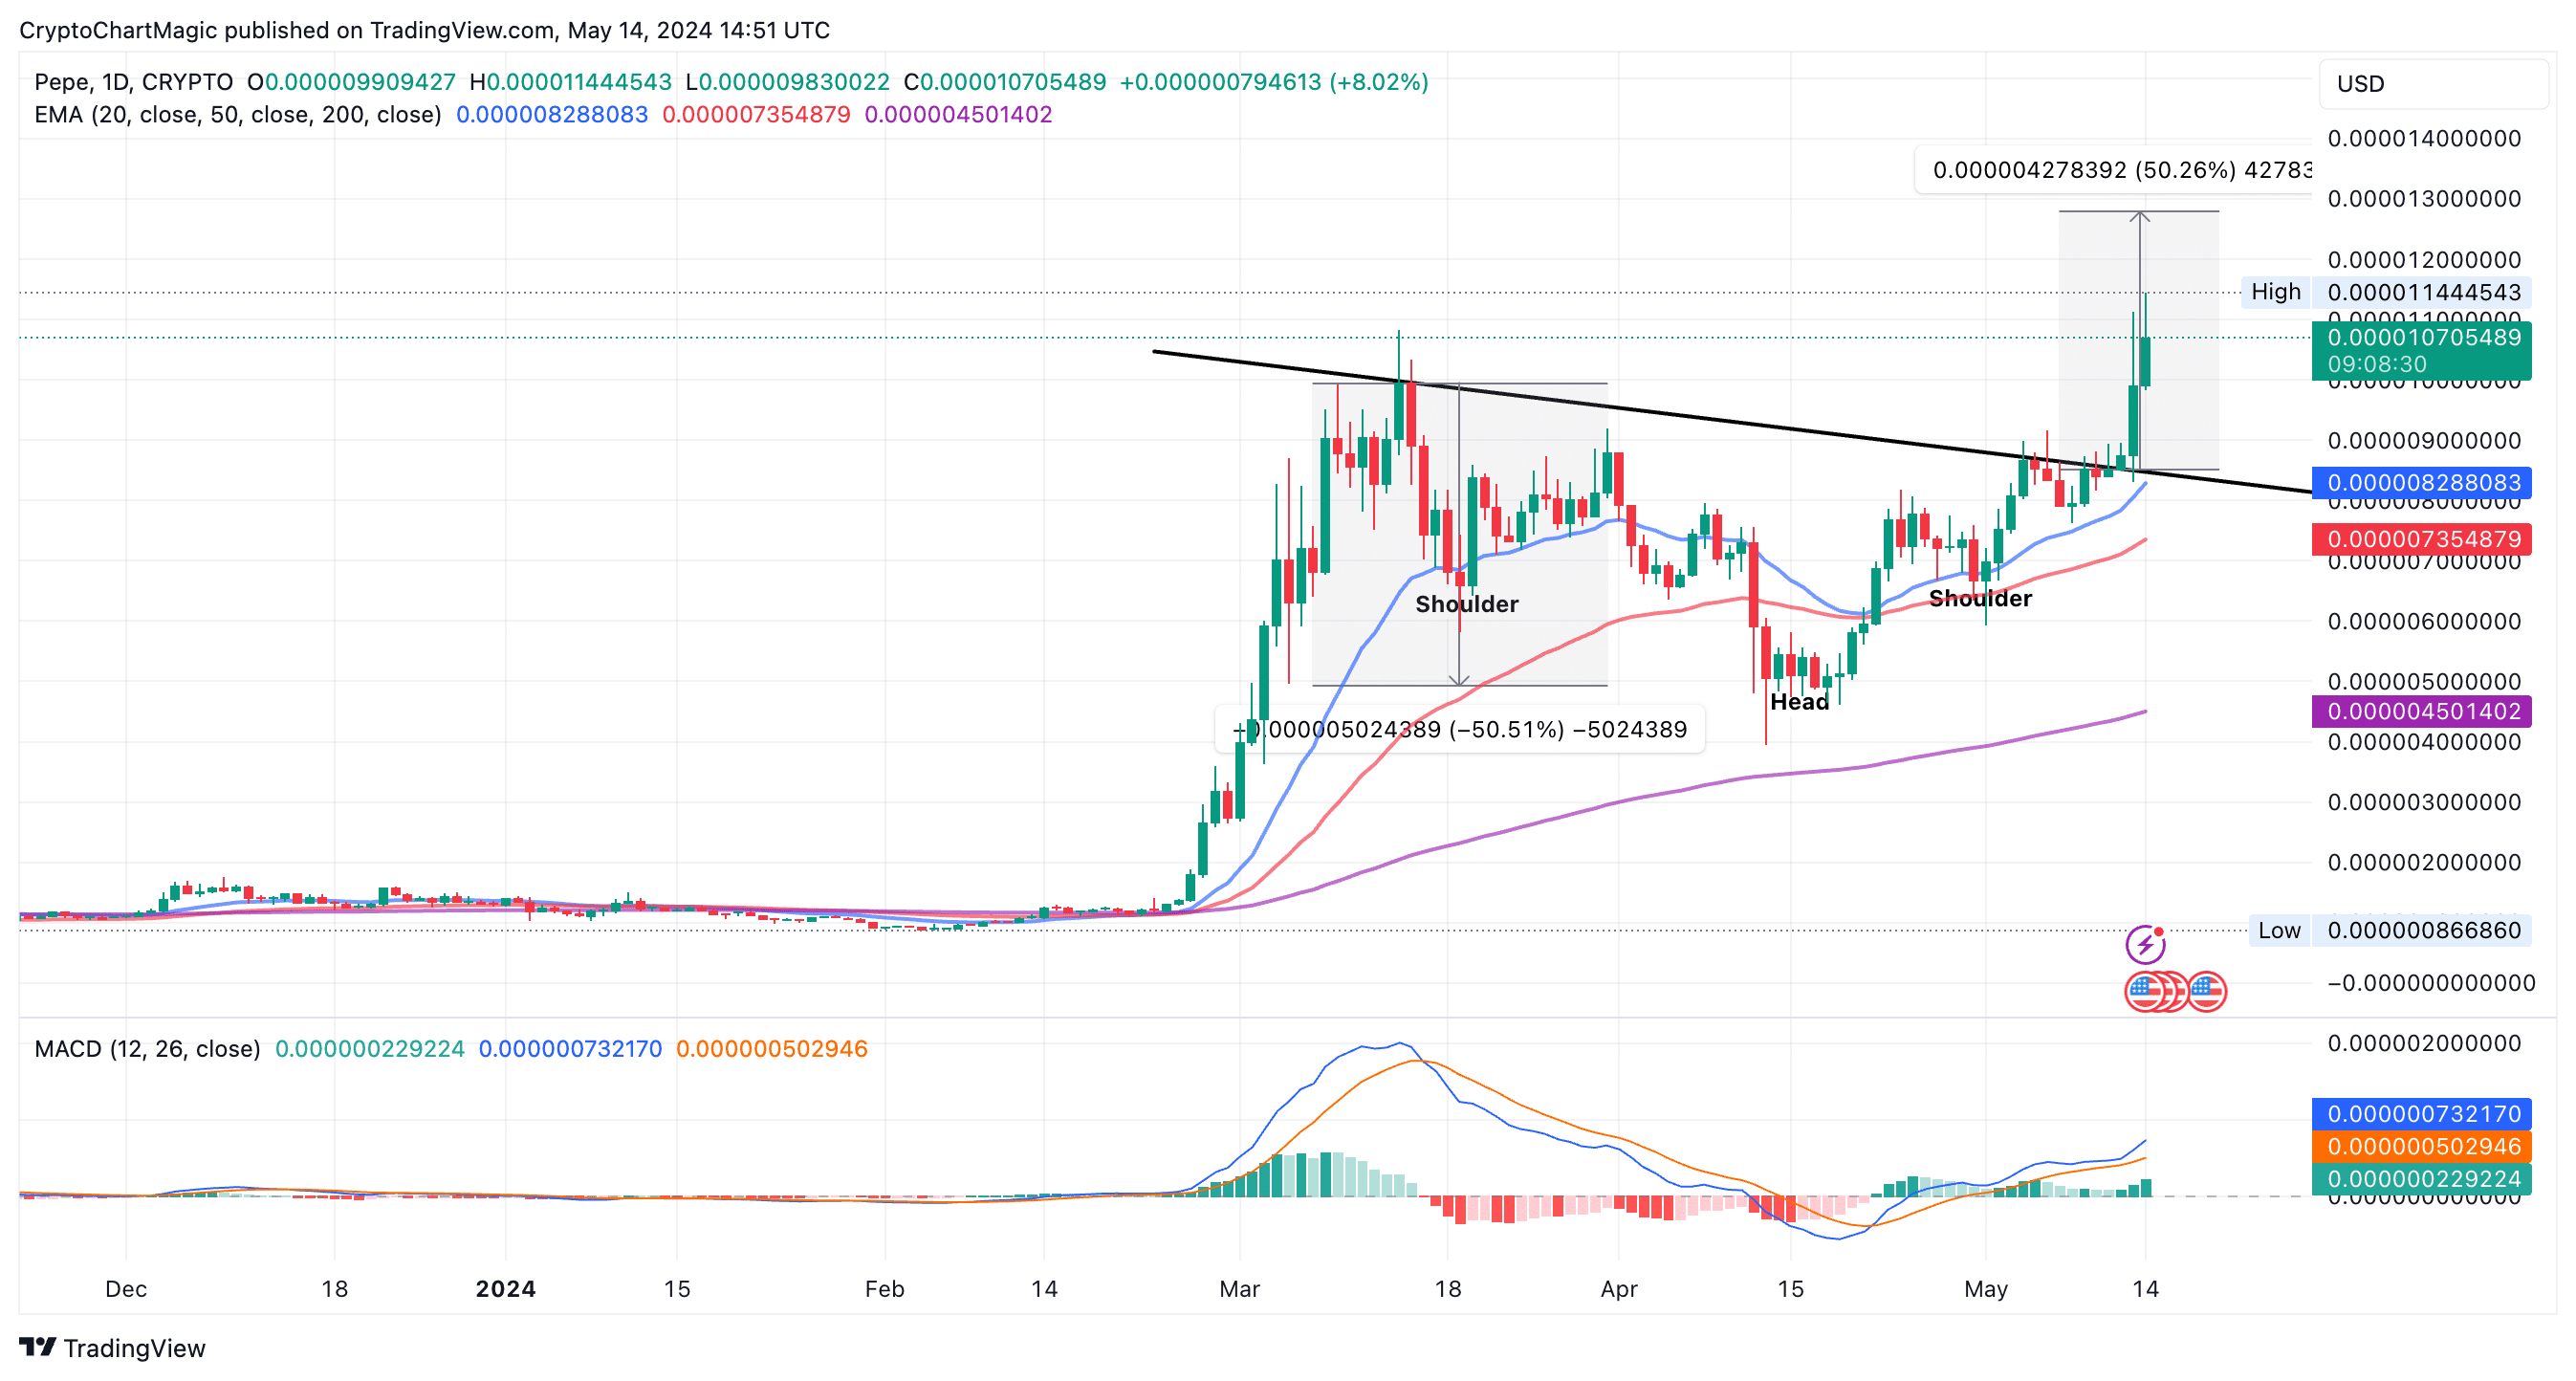Click the Feb label on time axis
Screen dimensions: 2576x1381
(885, 1289)
